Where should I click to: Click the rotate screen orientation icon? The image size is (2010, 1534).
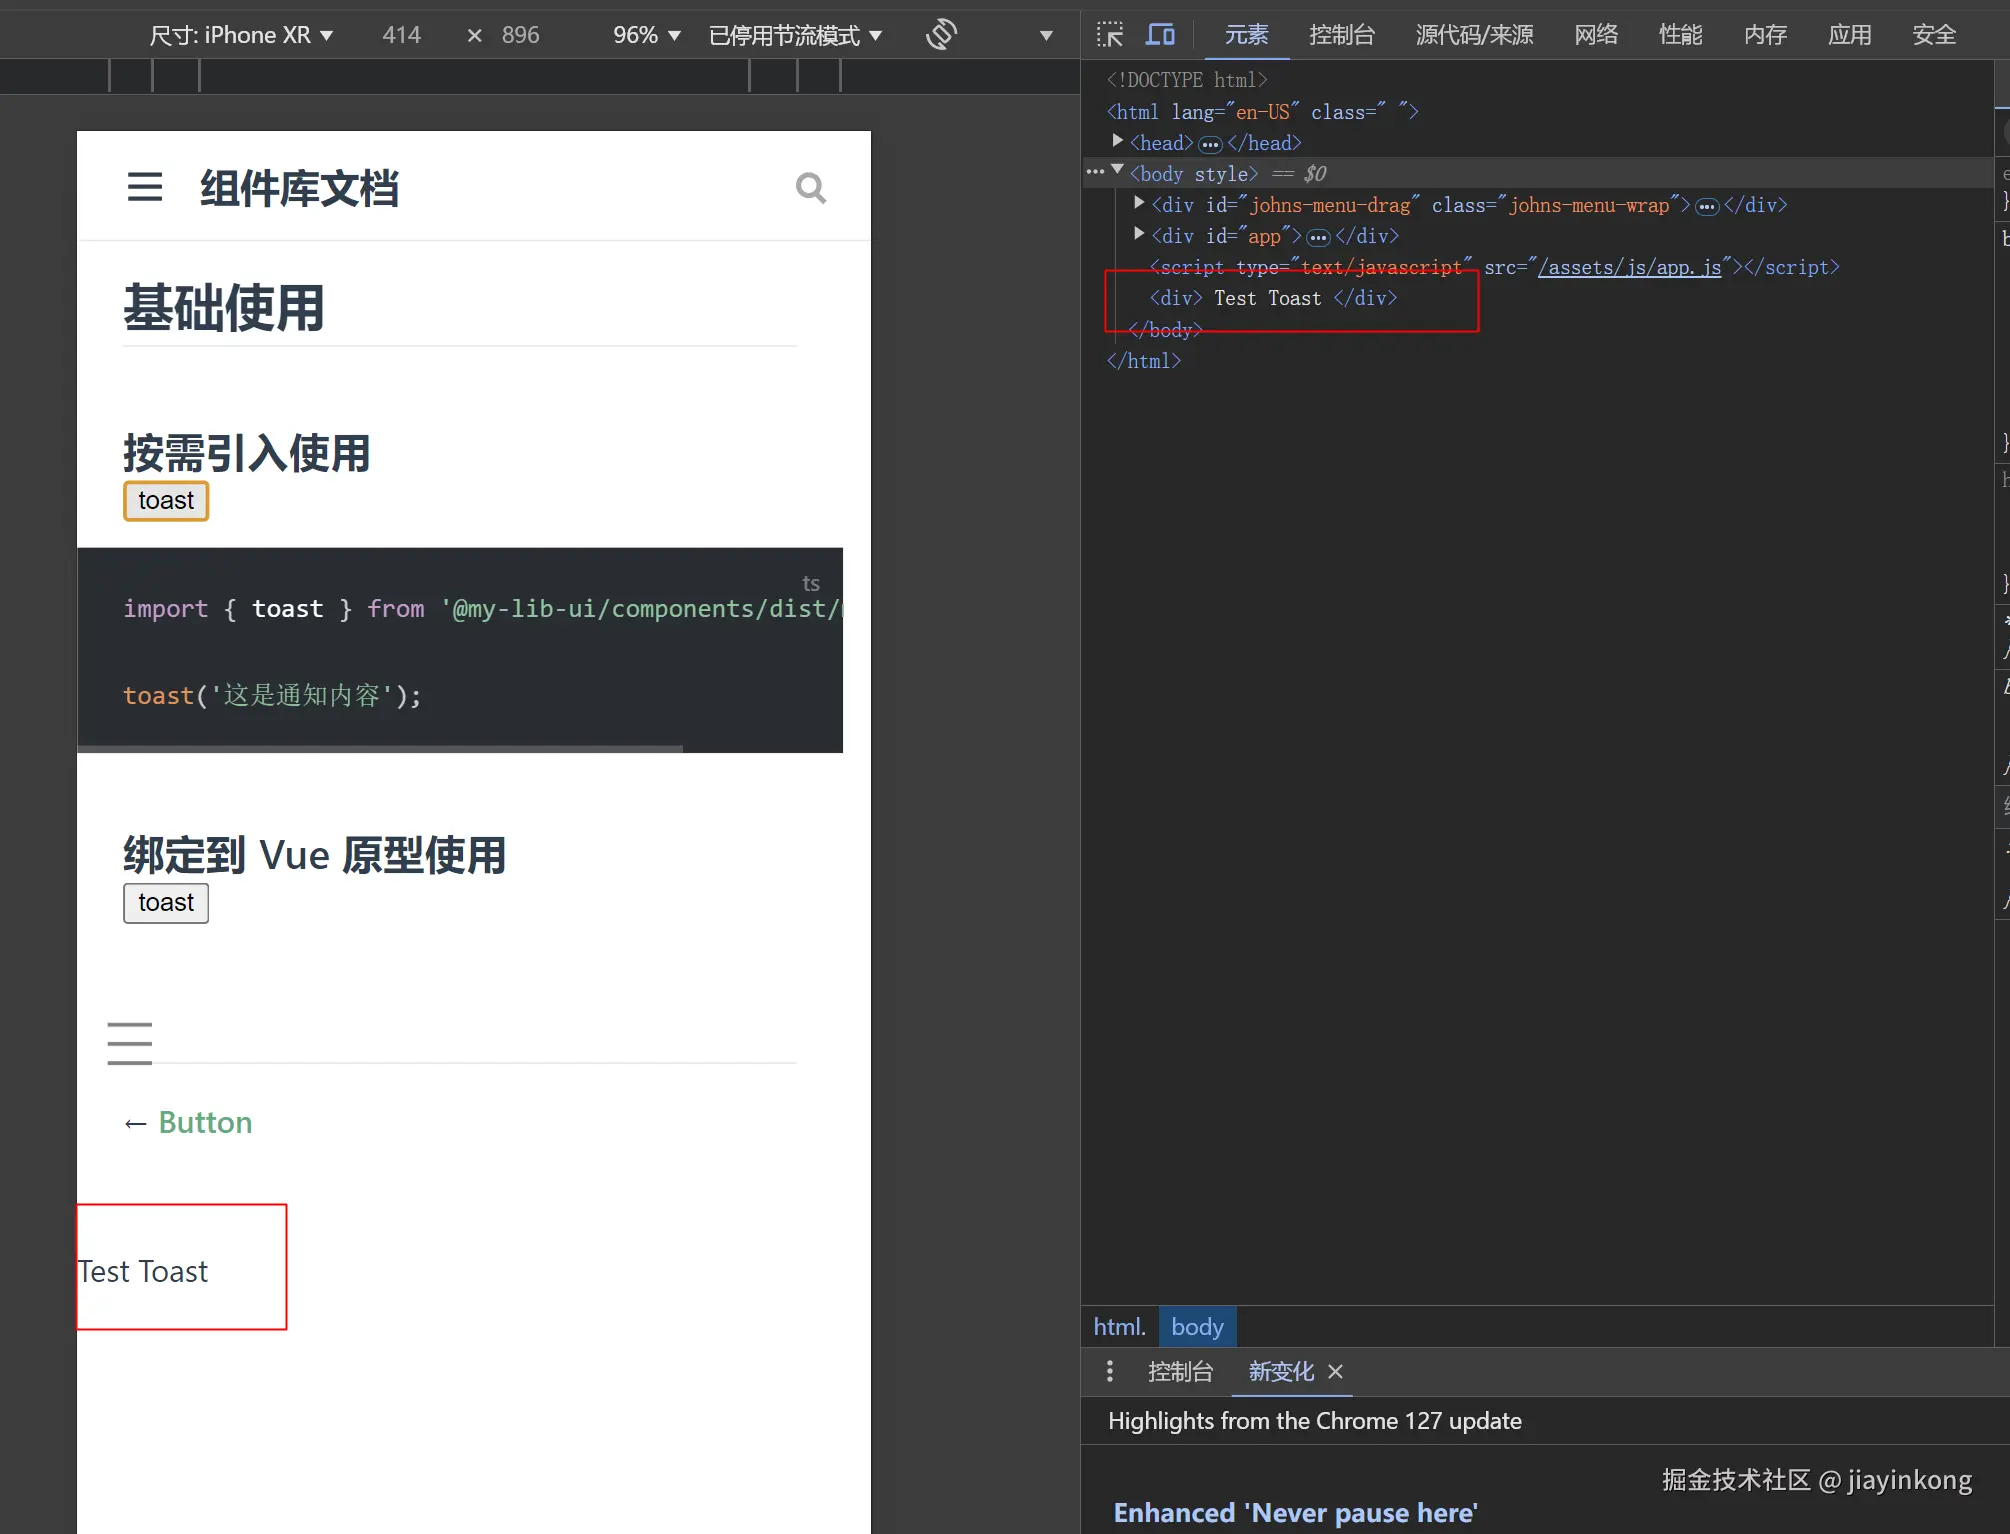point(941,35)
